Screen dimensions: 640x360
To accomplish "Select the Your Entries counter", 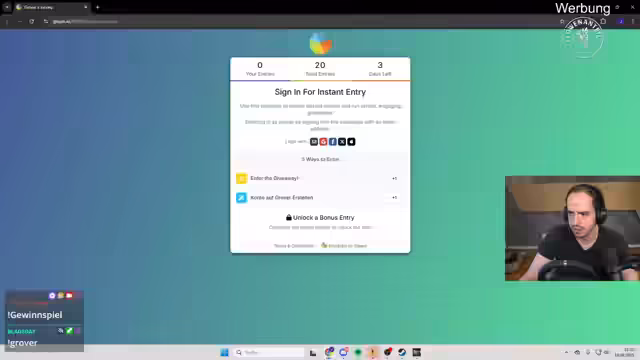I will click(x=260, y=69).
